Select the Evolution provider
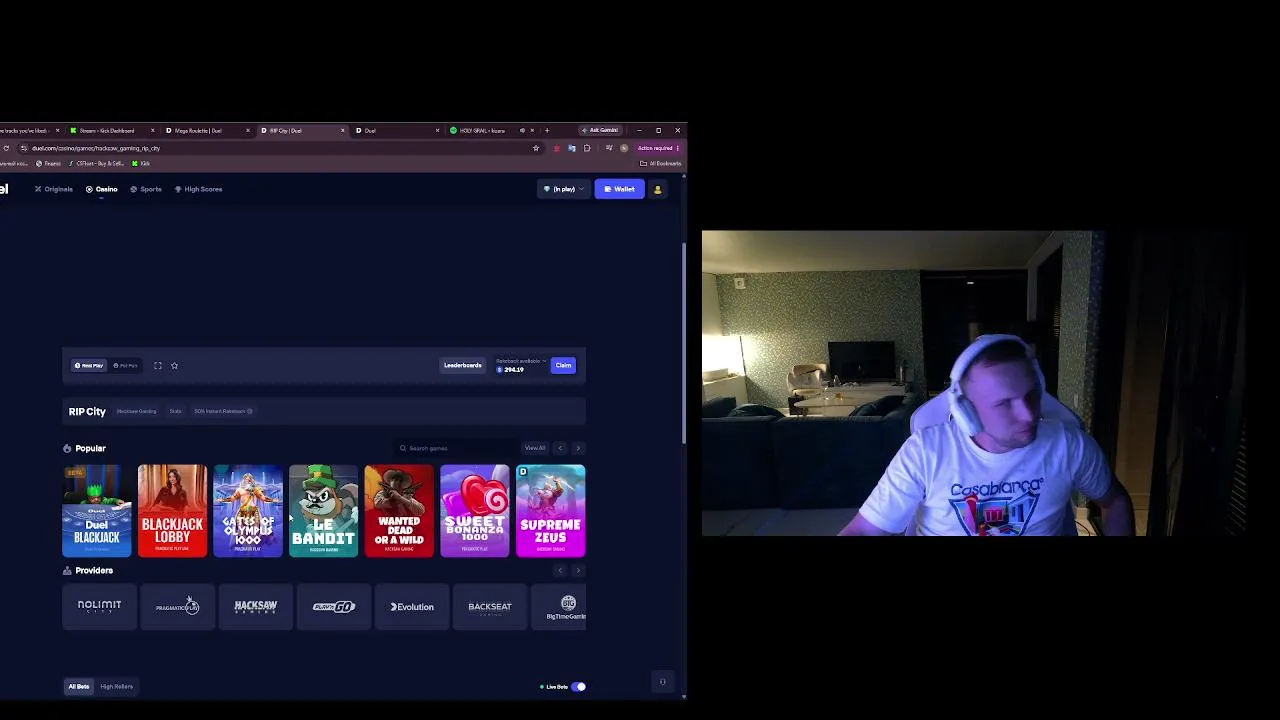This screenshot has width=1280, height=720. [412, 606]
